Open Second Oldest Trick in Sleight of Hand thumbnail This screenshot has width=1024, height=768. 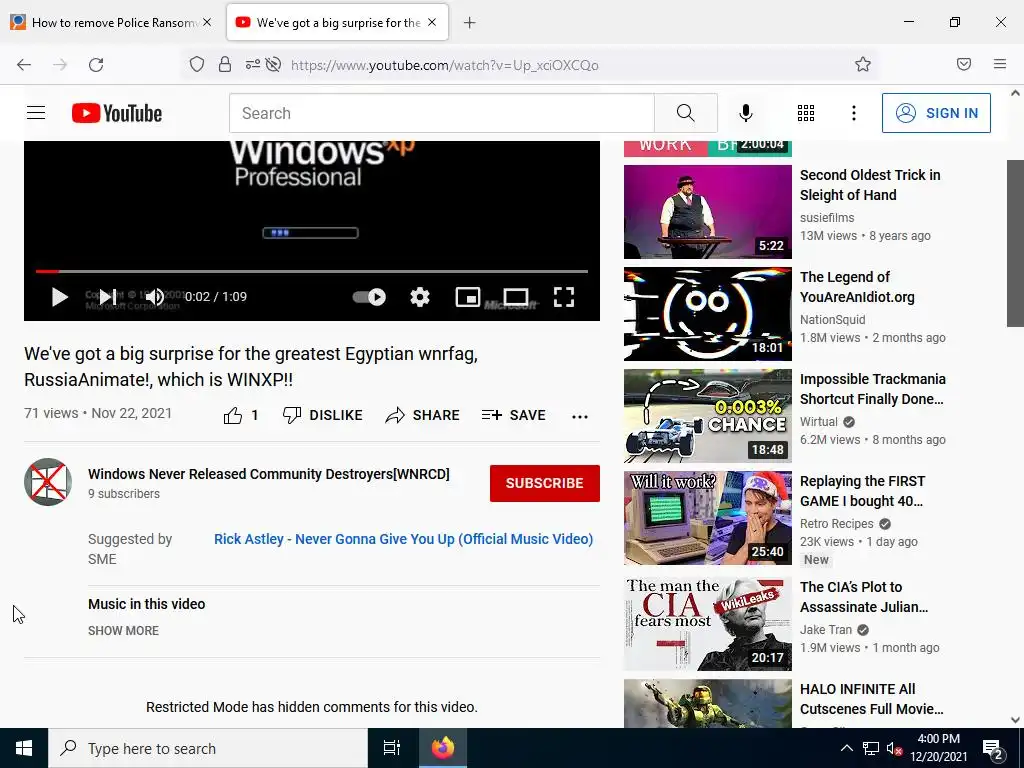pos(707,212)
